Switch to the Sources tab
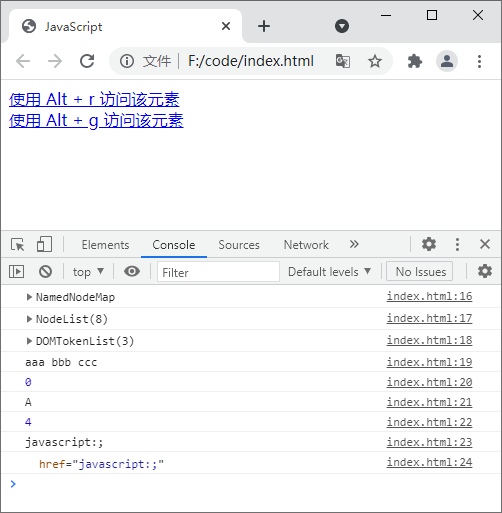This screenshot has height=513, width=502. click(239, 245)
